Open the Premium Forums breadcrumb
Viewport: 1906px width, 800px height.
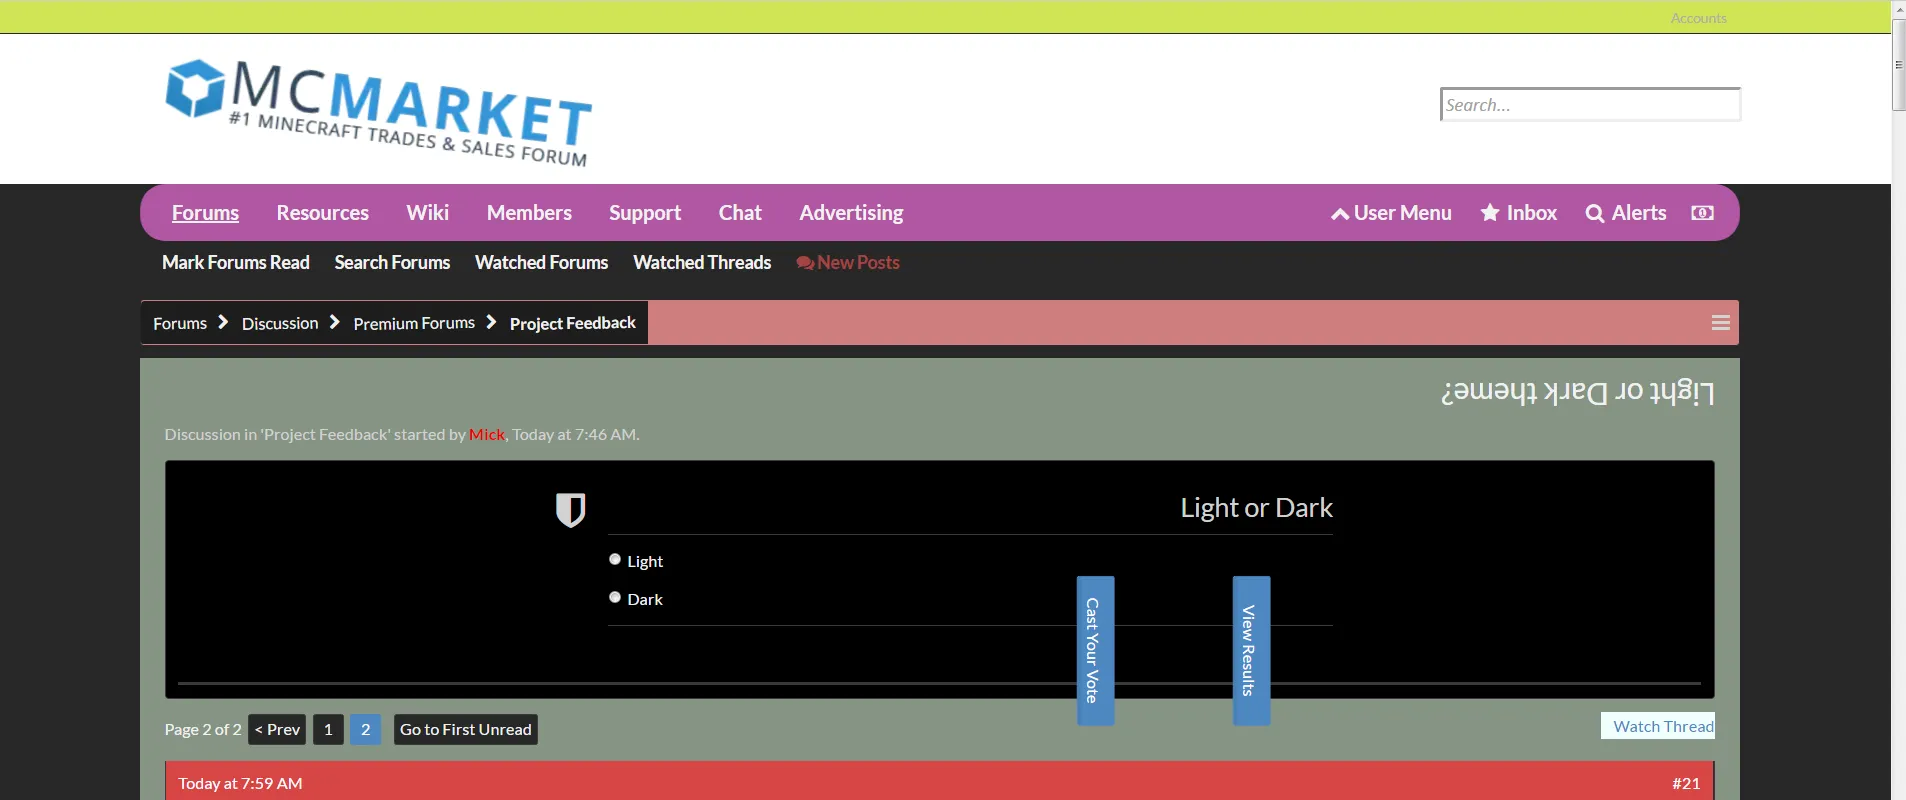click(414, 323)
